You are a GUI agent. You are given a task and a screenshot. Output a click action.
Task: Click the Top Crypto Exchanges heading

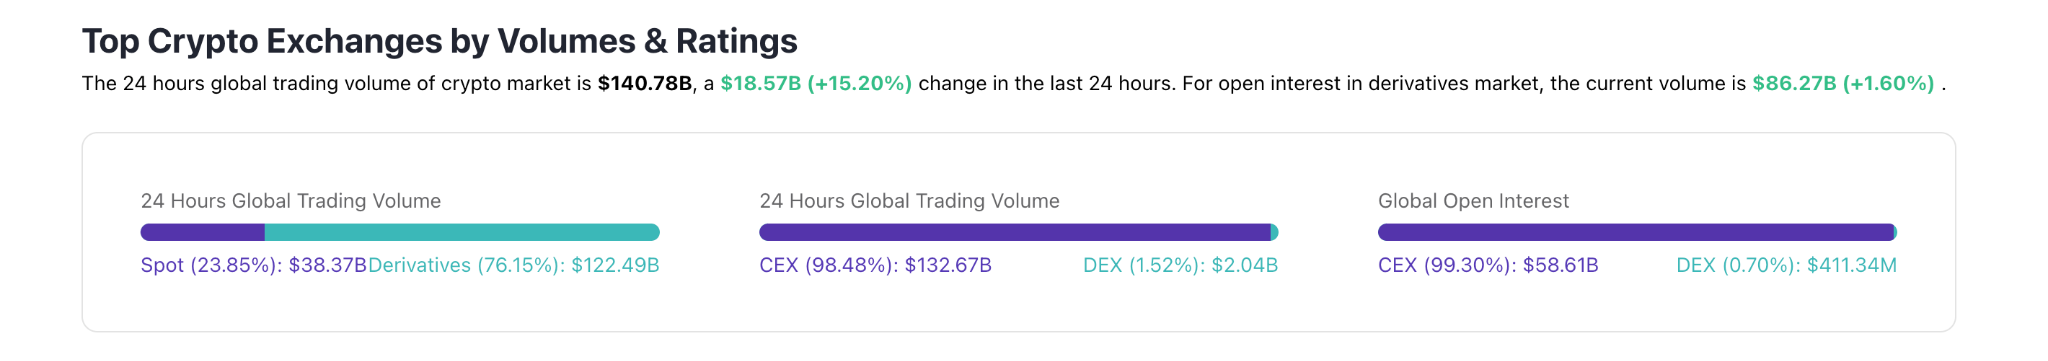click(x=439, y=41)
